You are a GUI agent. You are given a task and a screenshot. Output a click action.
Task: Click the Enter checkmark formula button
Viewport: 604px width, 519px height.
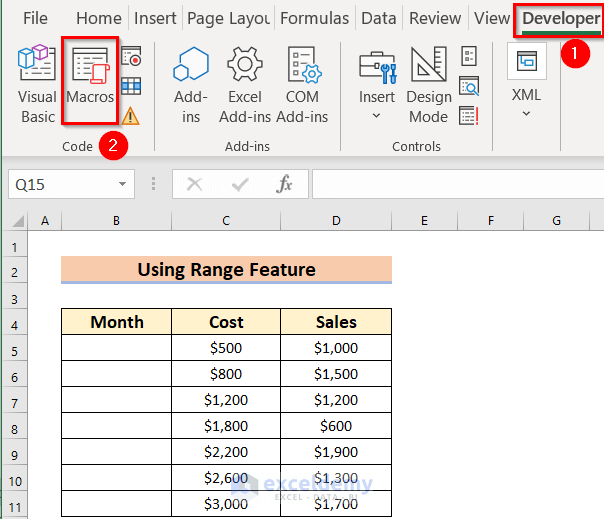click(240, 184)
